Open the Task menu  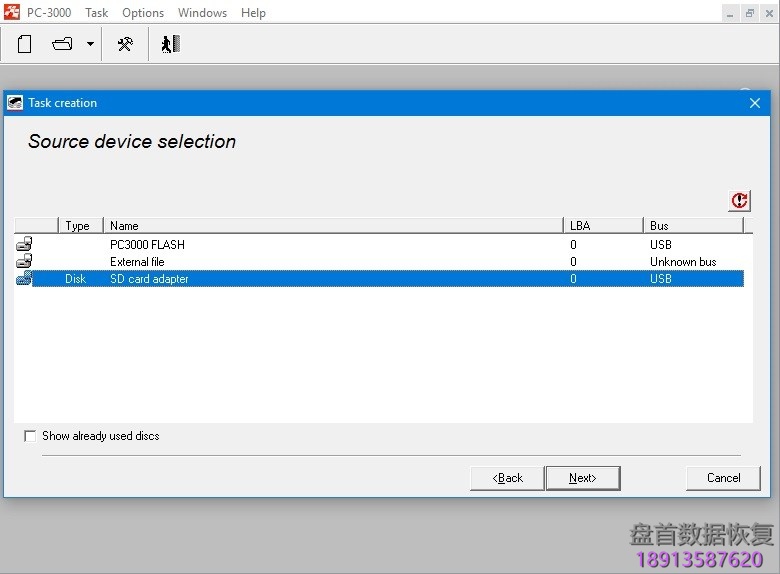point(96,13)
